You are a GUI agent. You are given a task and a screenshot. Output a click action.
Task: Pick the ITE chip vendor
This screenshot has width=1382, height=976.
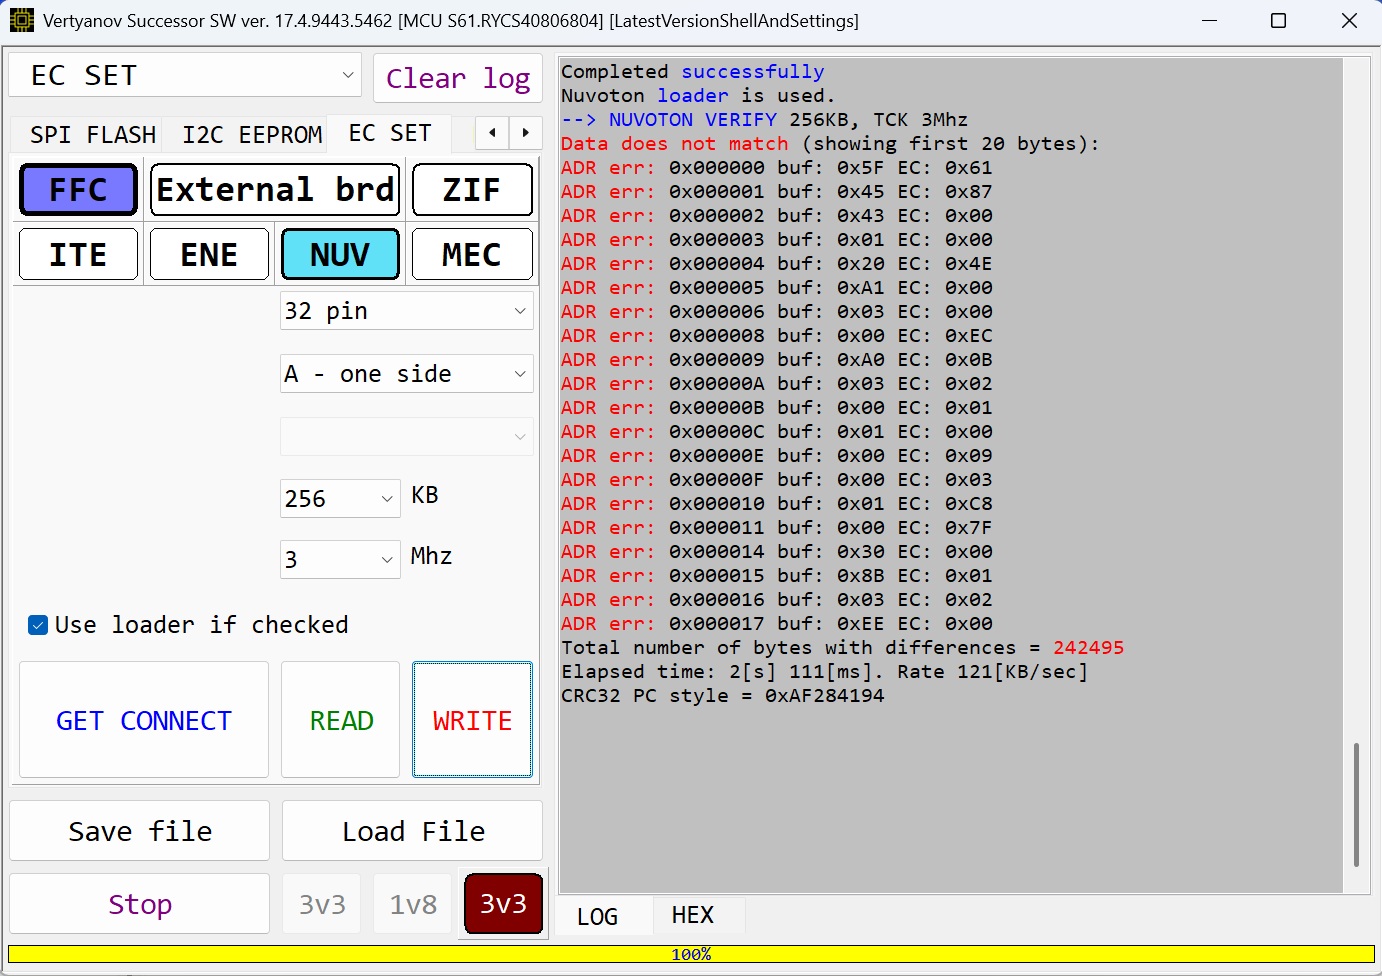[78, 255]
